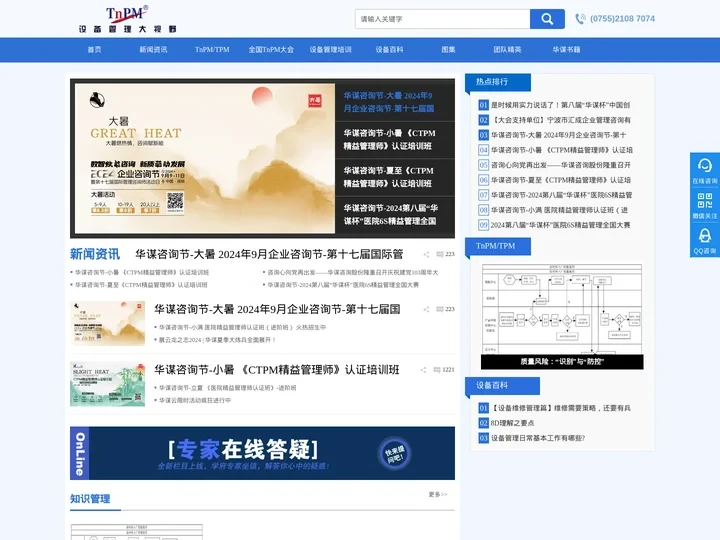Click the 09 badge in 热点排行
The width and height of the screenshot is (720, 540).
(x=483, y=225)
